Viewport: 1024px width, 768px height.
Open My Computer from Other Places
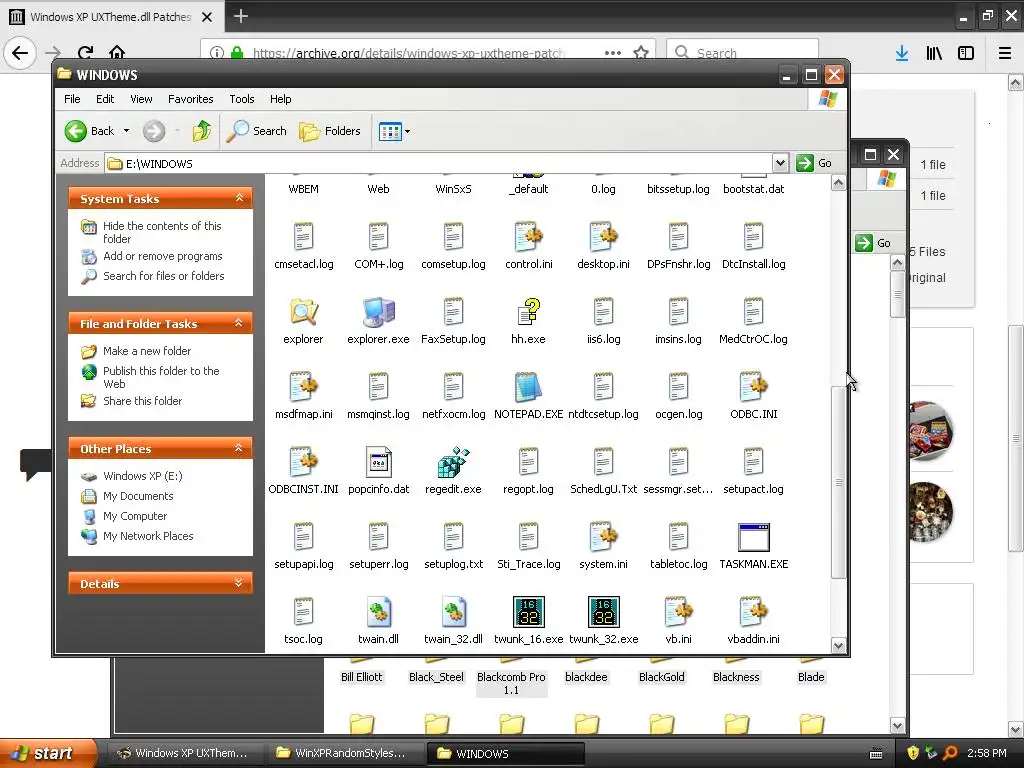coord(135,516)
